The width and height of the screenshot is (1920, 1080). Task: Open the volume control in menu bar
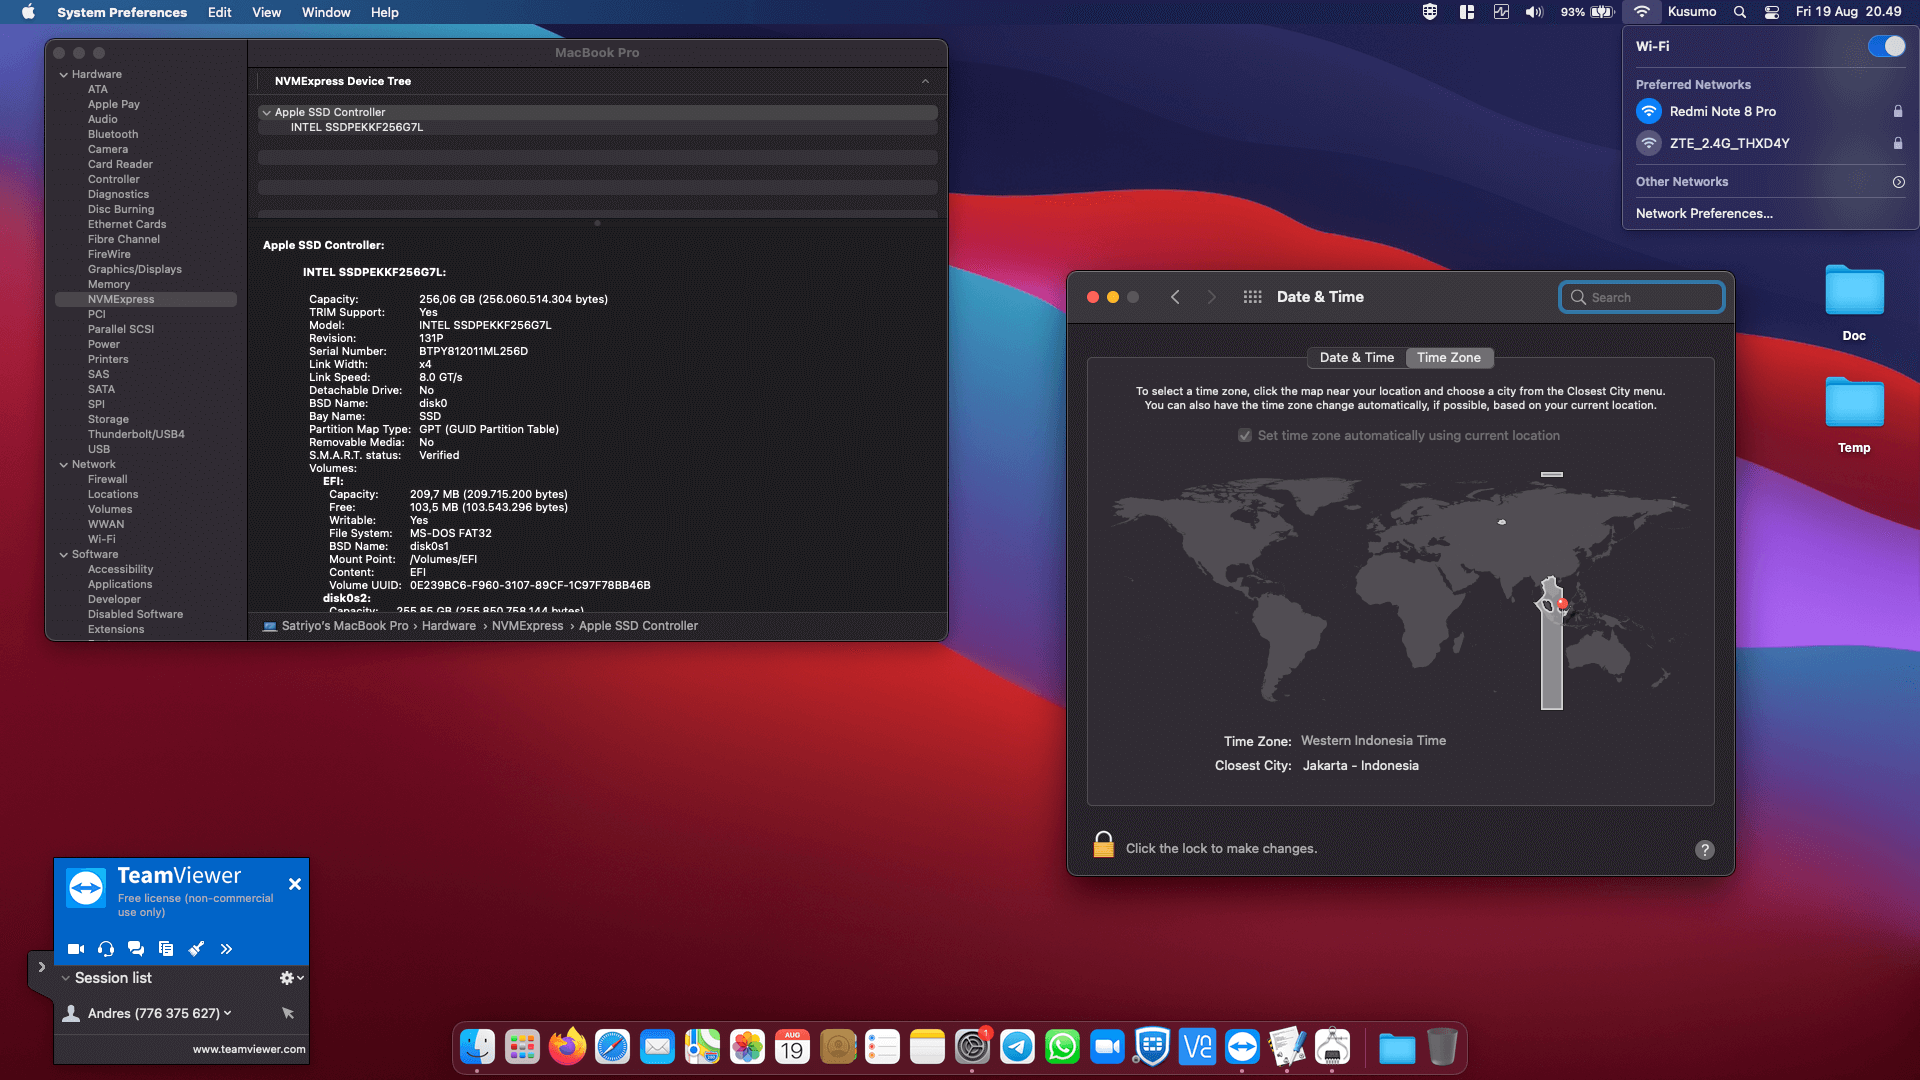[x=1534, y=12]
